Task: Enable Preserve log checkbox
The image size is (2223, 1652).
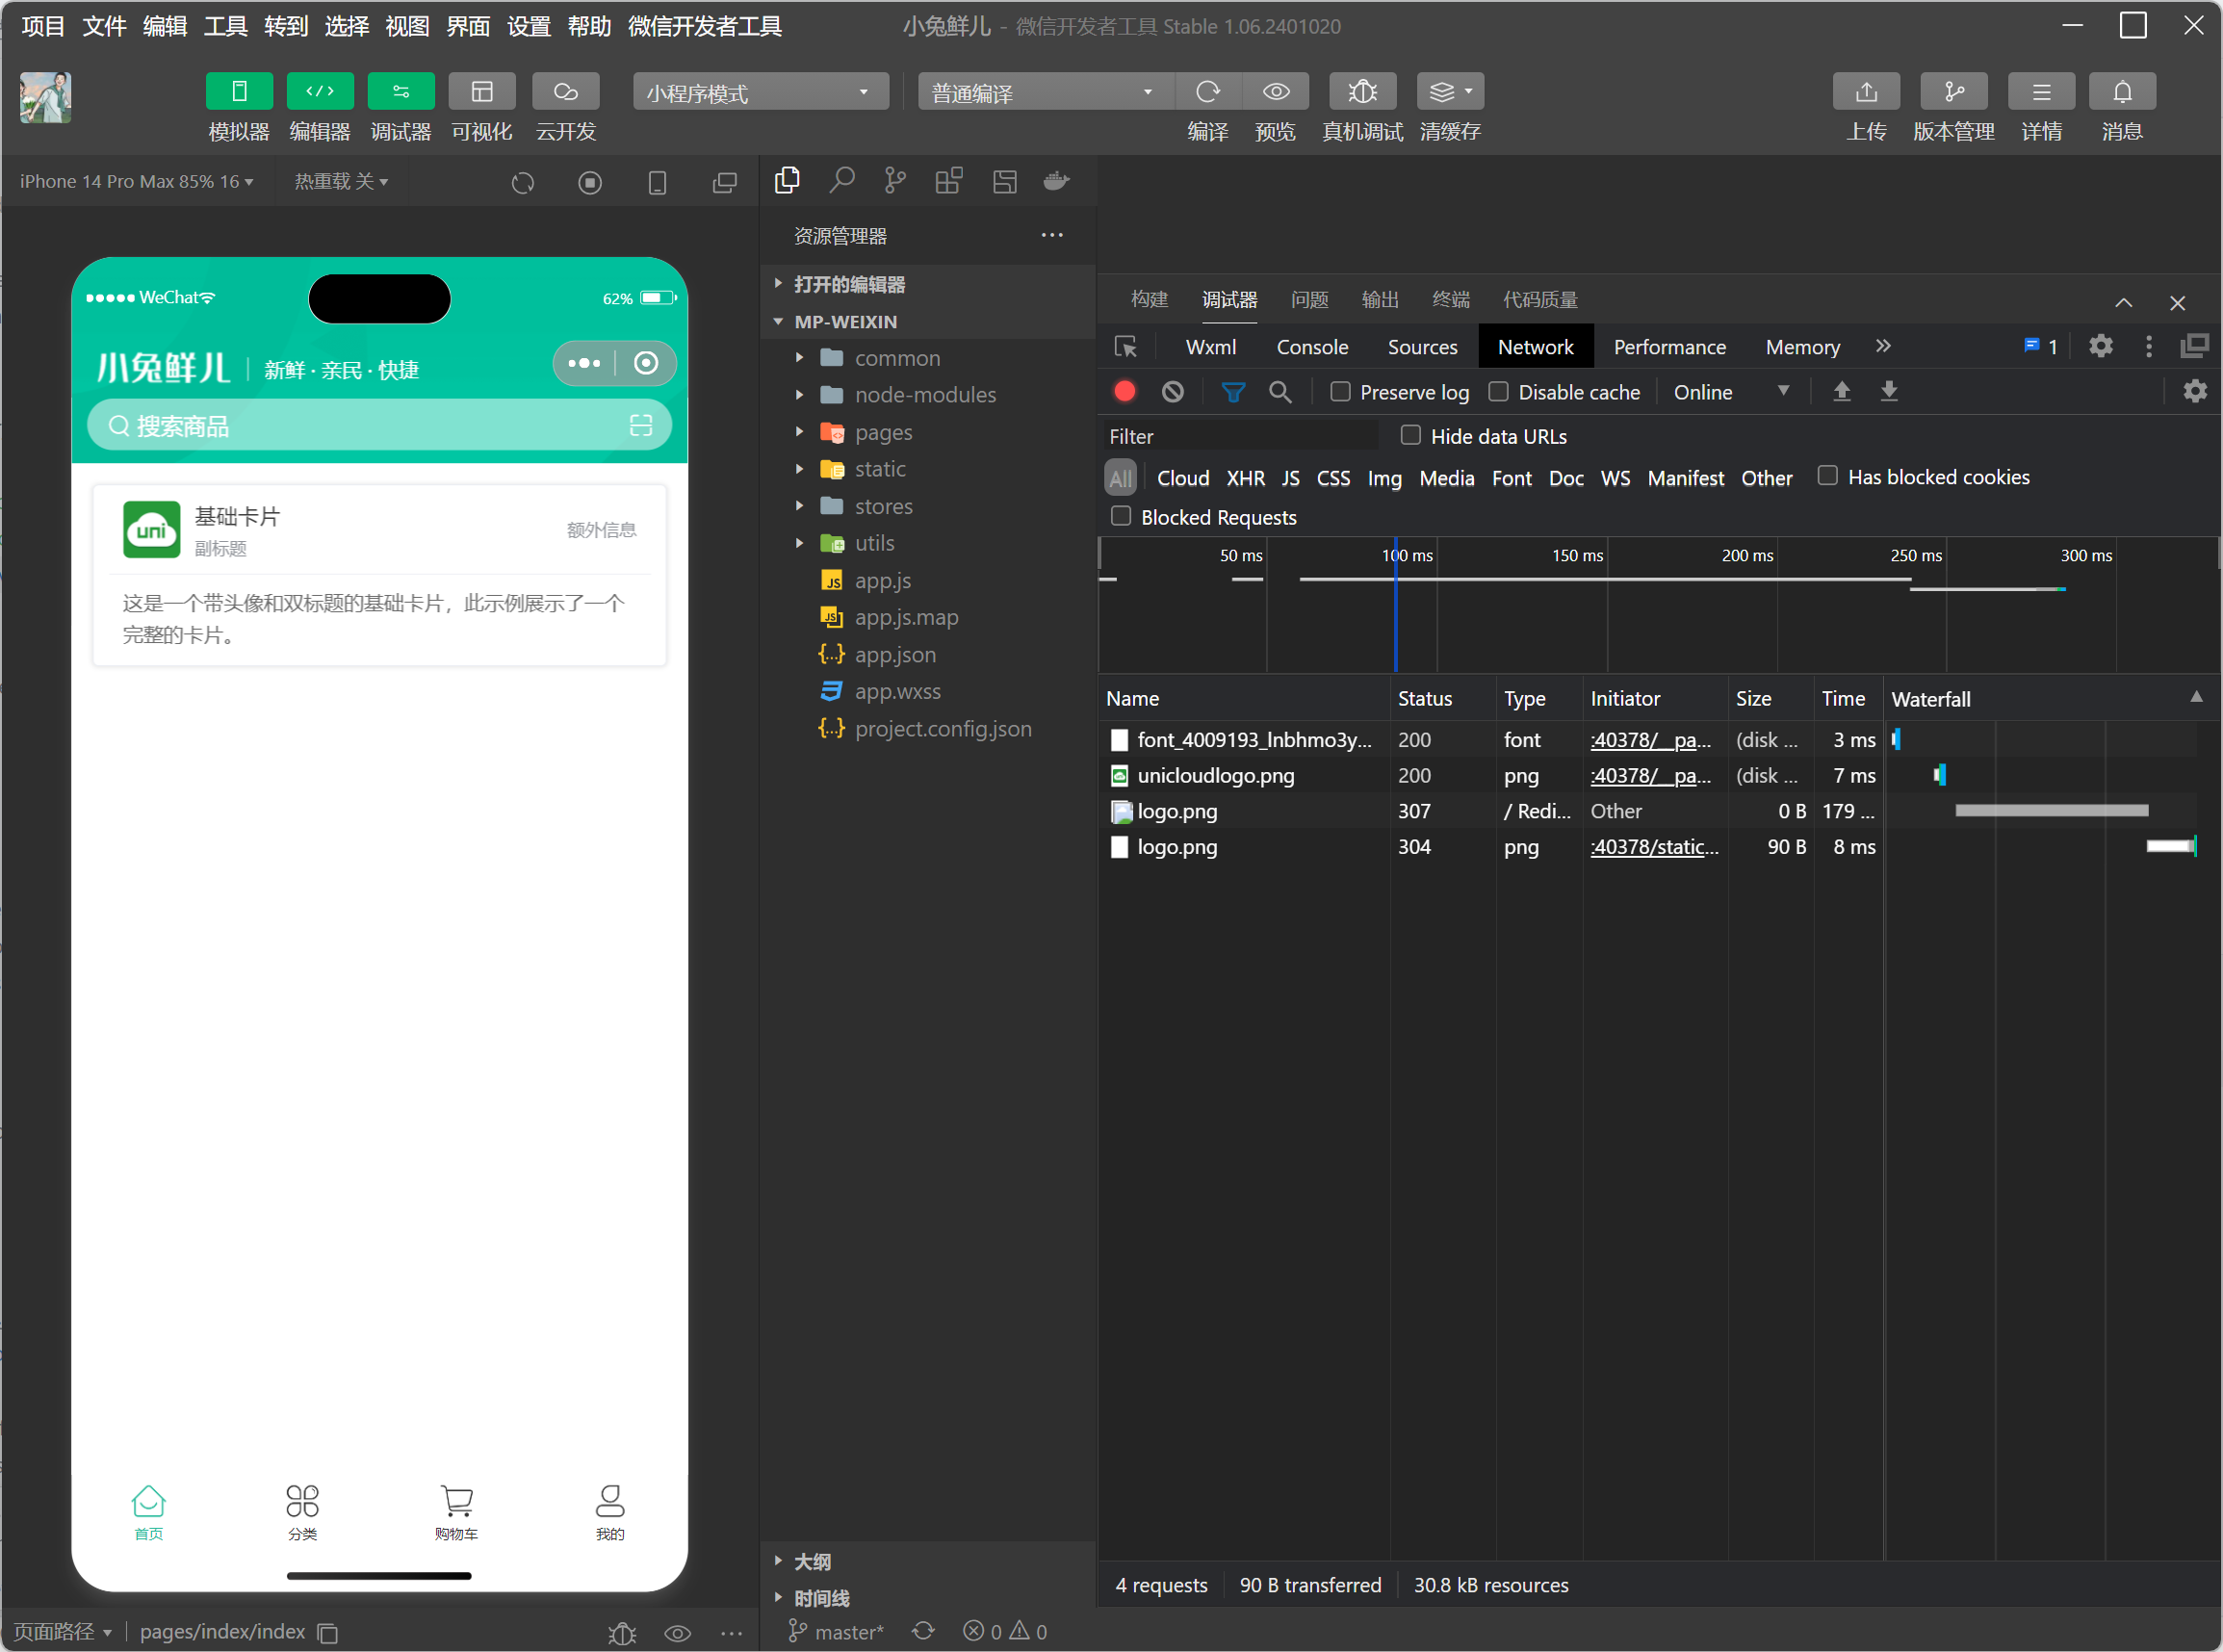Action: point(1340,391)
